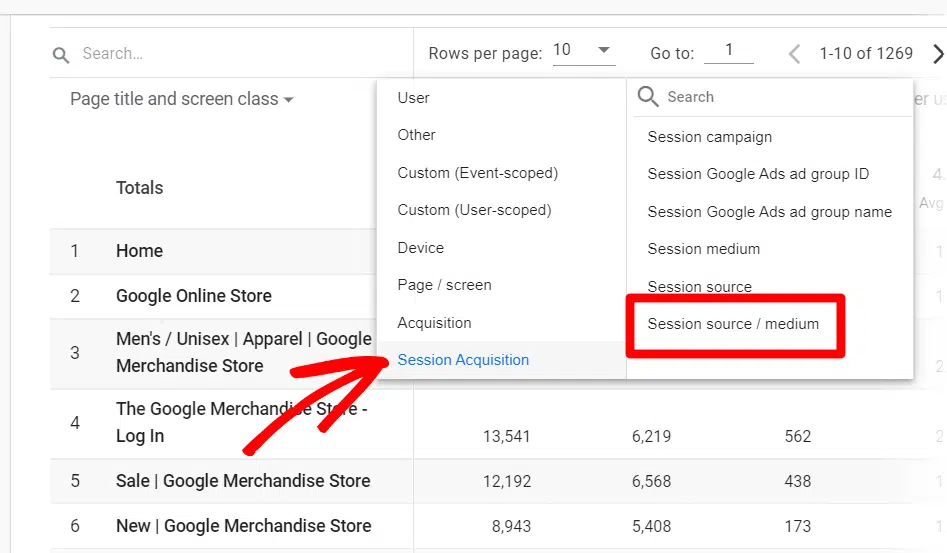Image resolution: width=947 pixels, height=553 pixels.
Task: Select the User category
Action: pyautogui.click(x=414, y=98)
